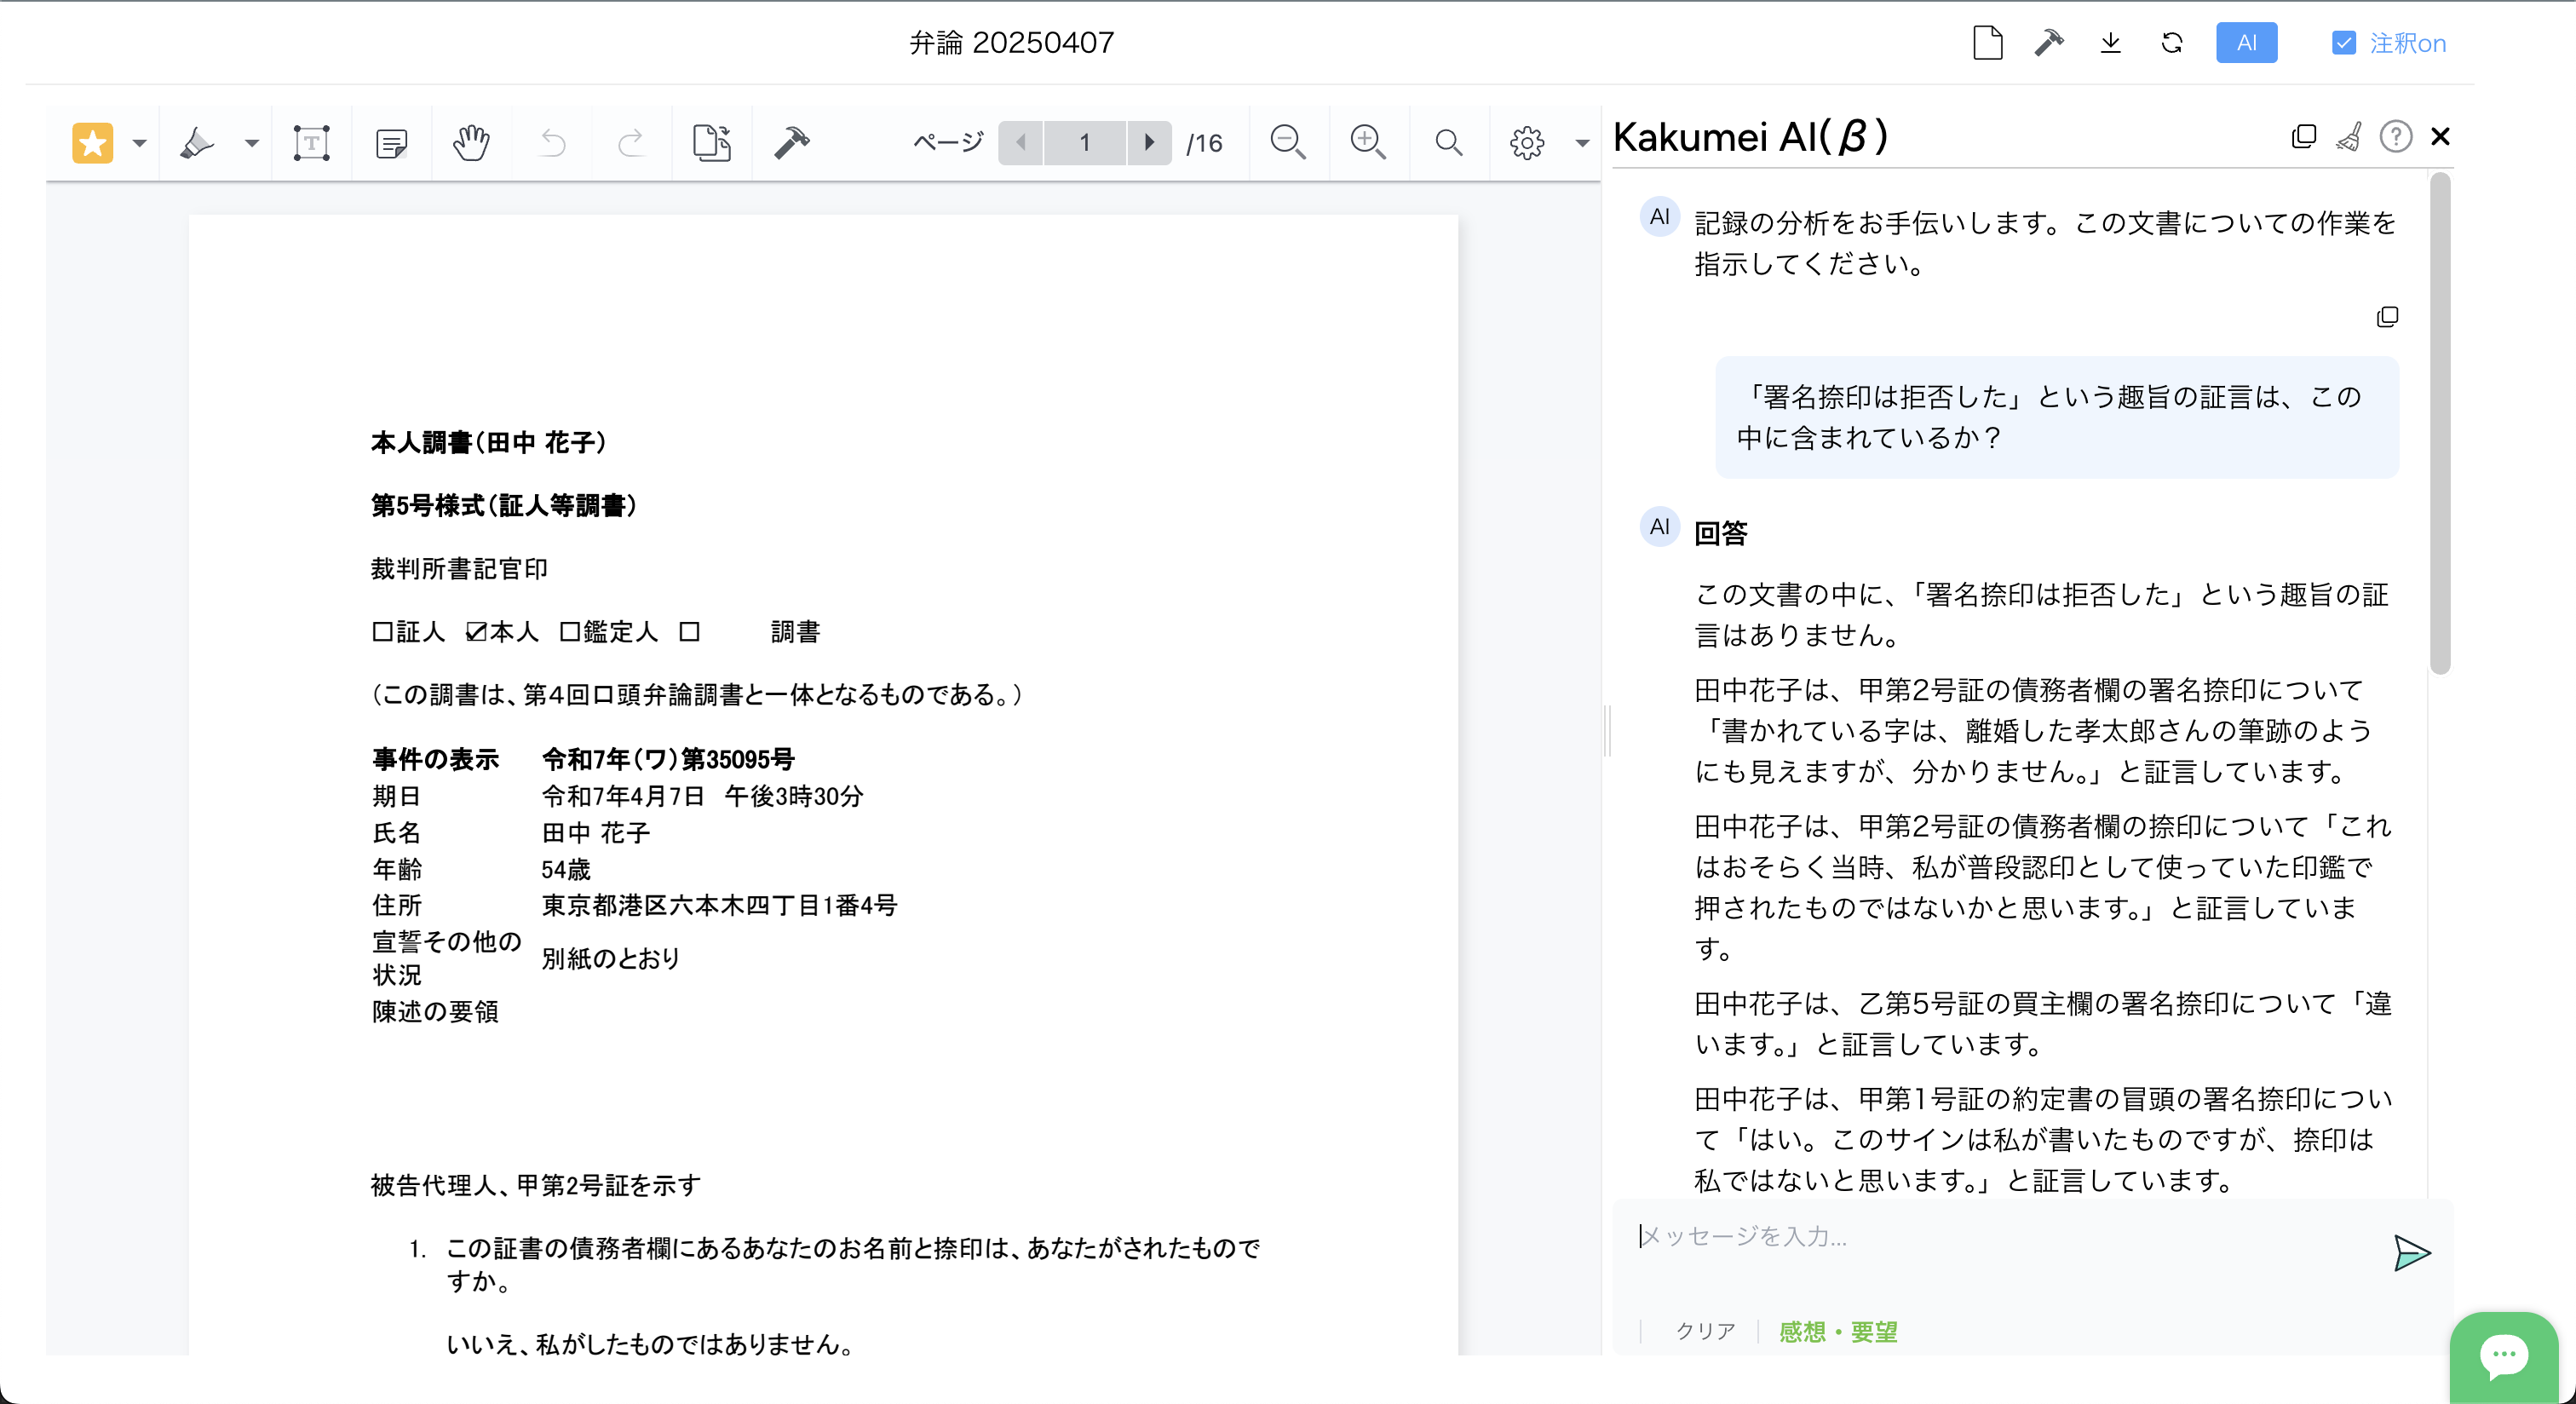
Task: Zoom out of the document
Action: [x=1288, y=143]
